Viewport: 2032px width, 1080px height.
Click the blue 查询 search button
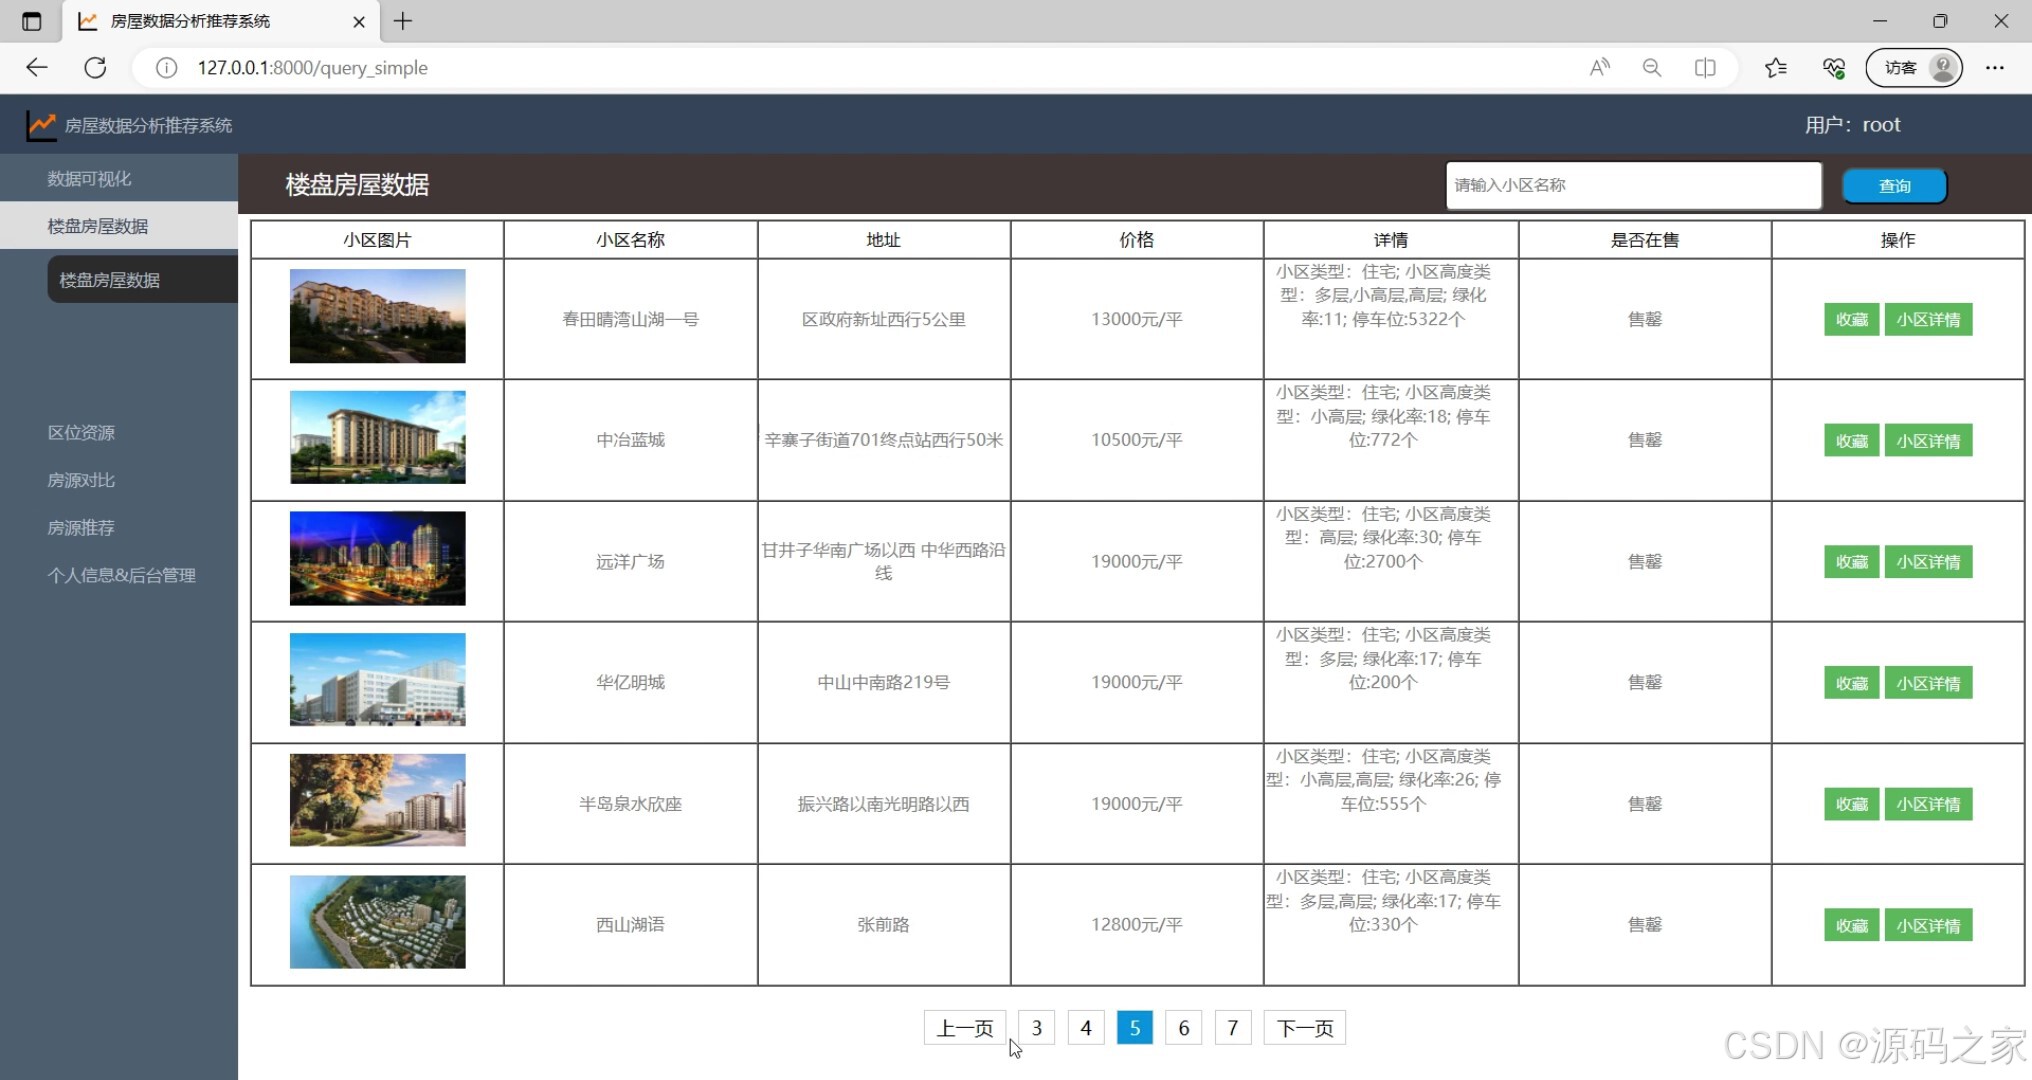click(1894, 185)
